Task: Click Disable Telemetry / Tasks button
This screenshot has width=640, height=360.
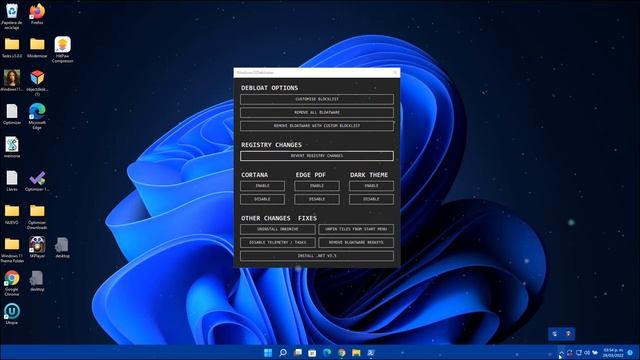Action: coord(278,242)
